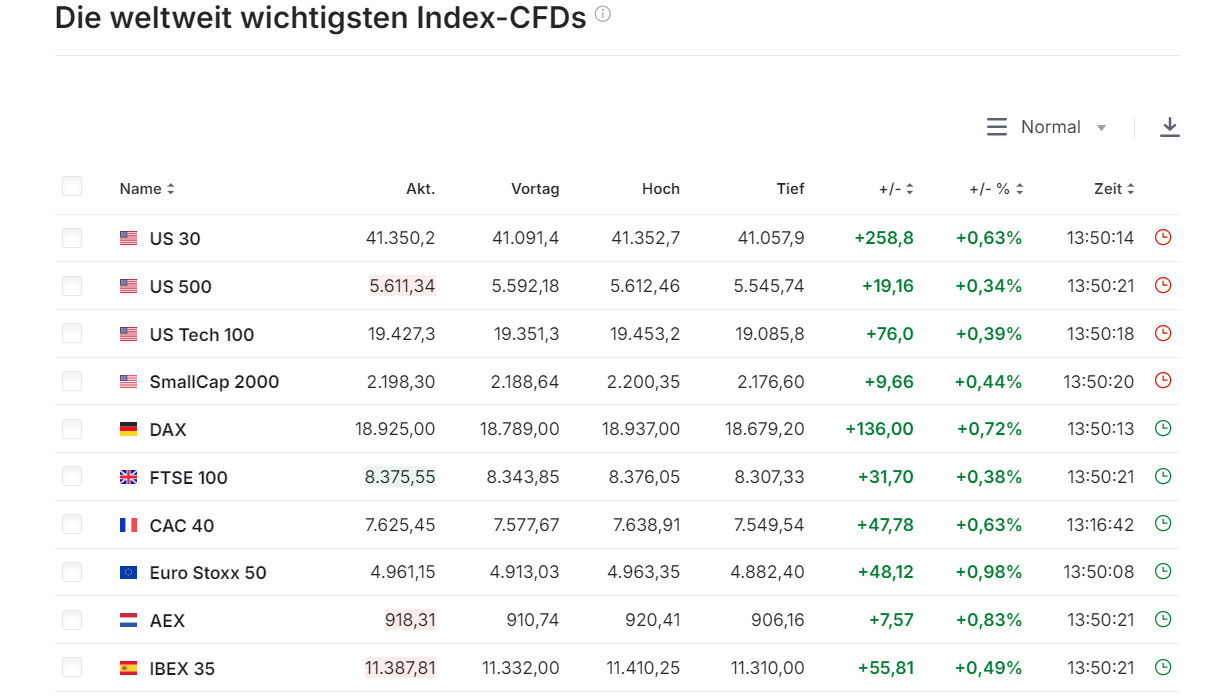
Task: Sort the table by Zeit column
Action: 1114,189
